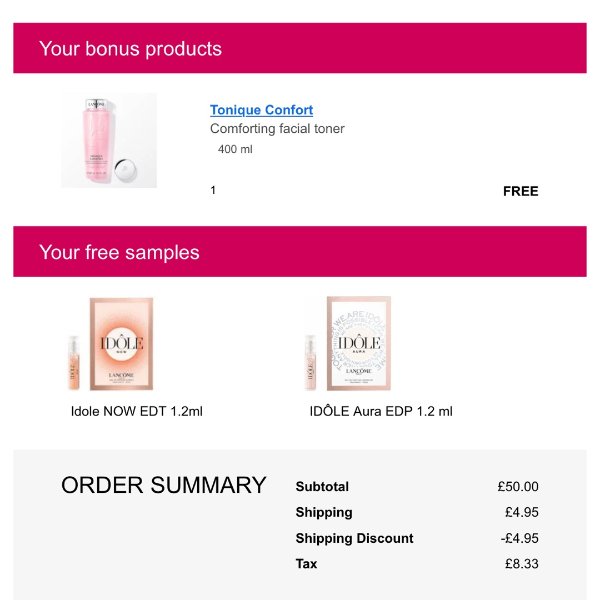Viewport: 600px width, 600px height.
Task: Click the Subtotal label
Action: [322, 487]
